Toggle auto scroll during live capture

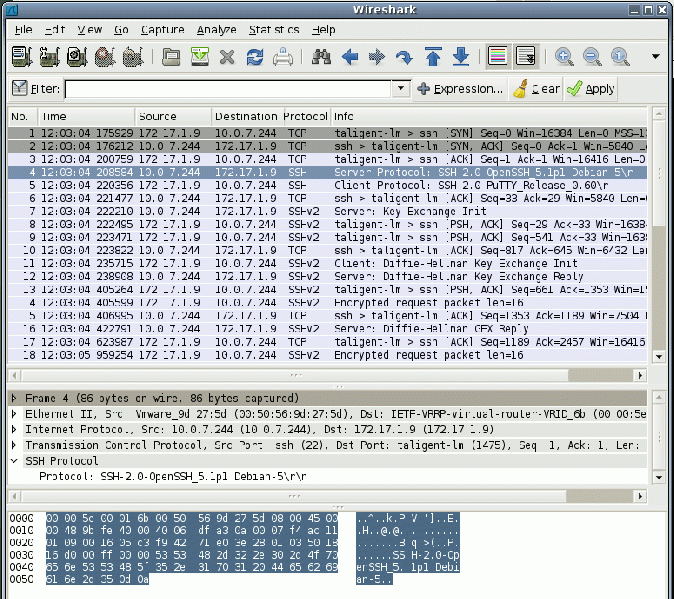tap(525, 56)
